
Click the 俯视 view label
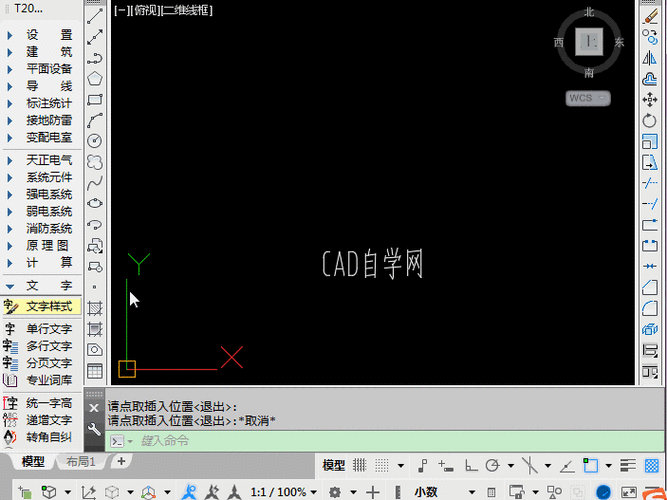(x=145, y=10)
